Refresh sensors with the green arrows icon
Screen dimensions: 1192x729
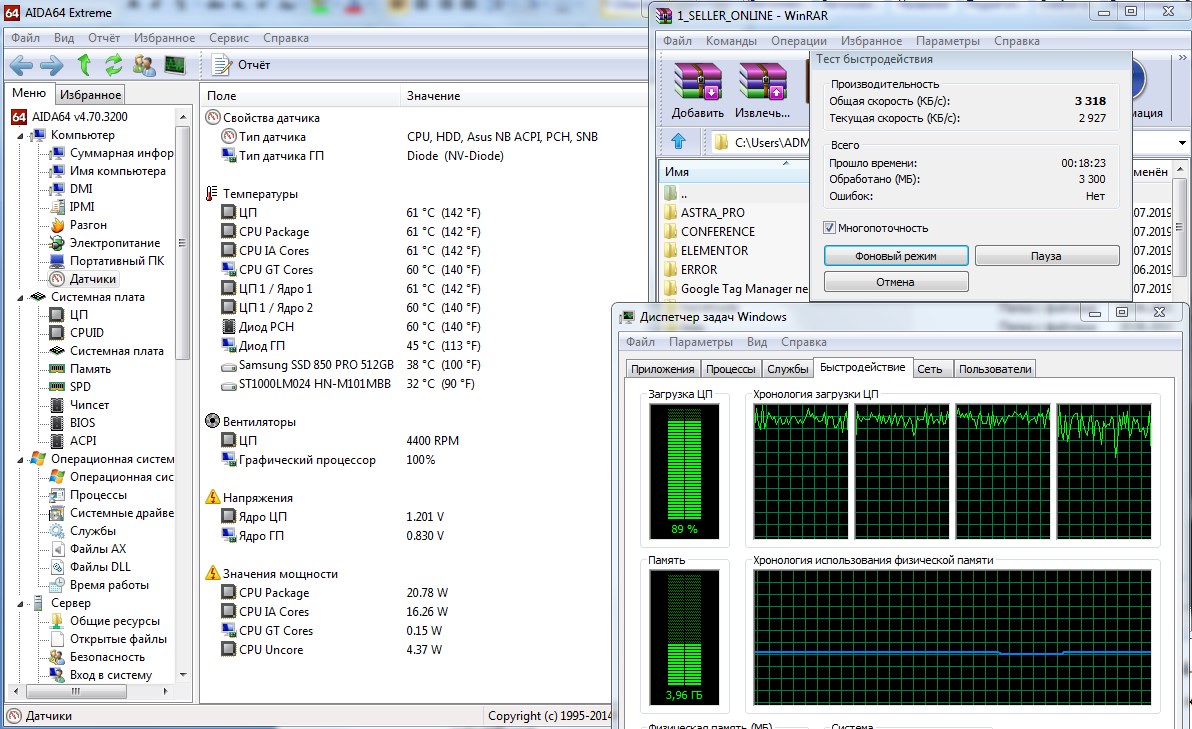click(113, 65)
